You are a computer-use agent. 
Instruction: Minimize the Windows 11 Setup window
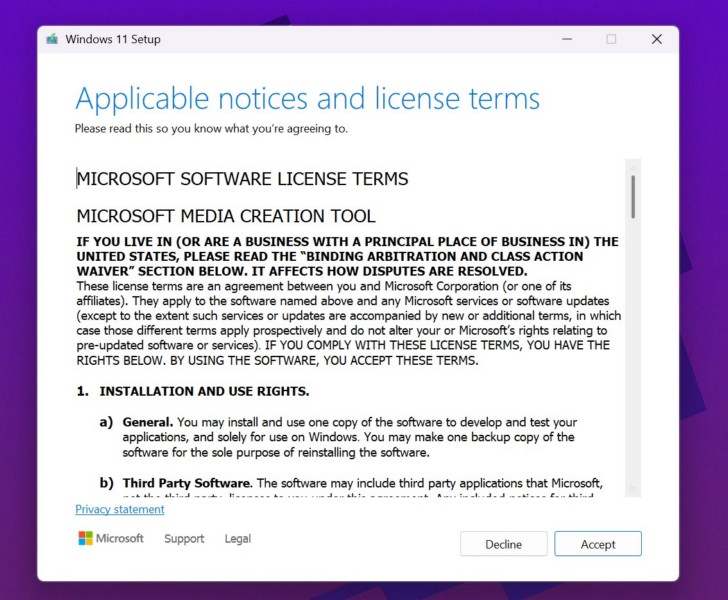(x=565, y=39)
